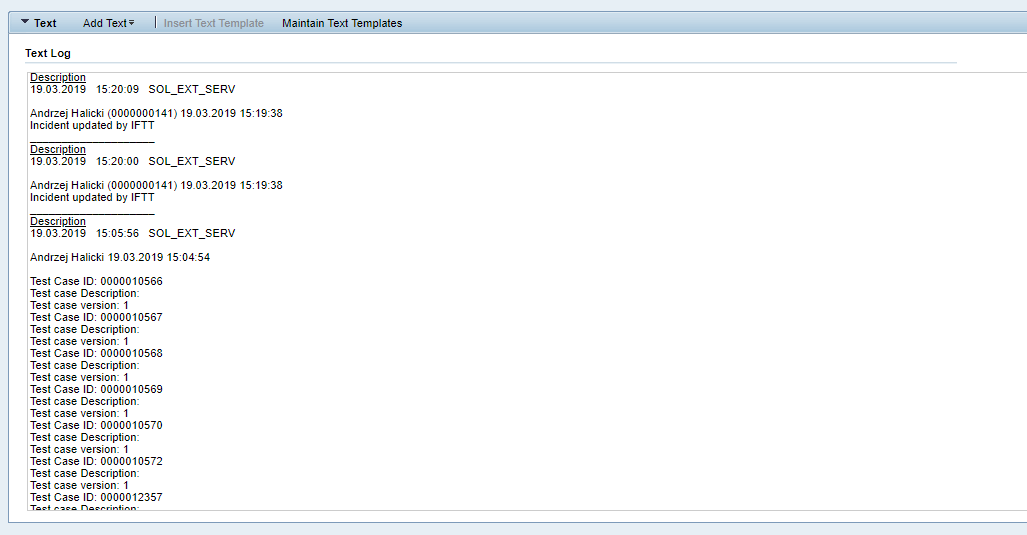Image resolution: width=1027 pixels, height=535 pixels.
Task: Click Test Case ID: 0000010570
Action: click(96, 426)
